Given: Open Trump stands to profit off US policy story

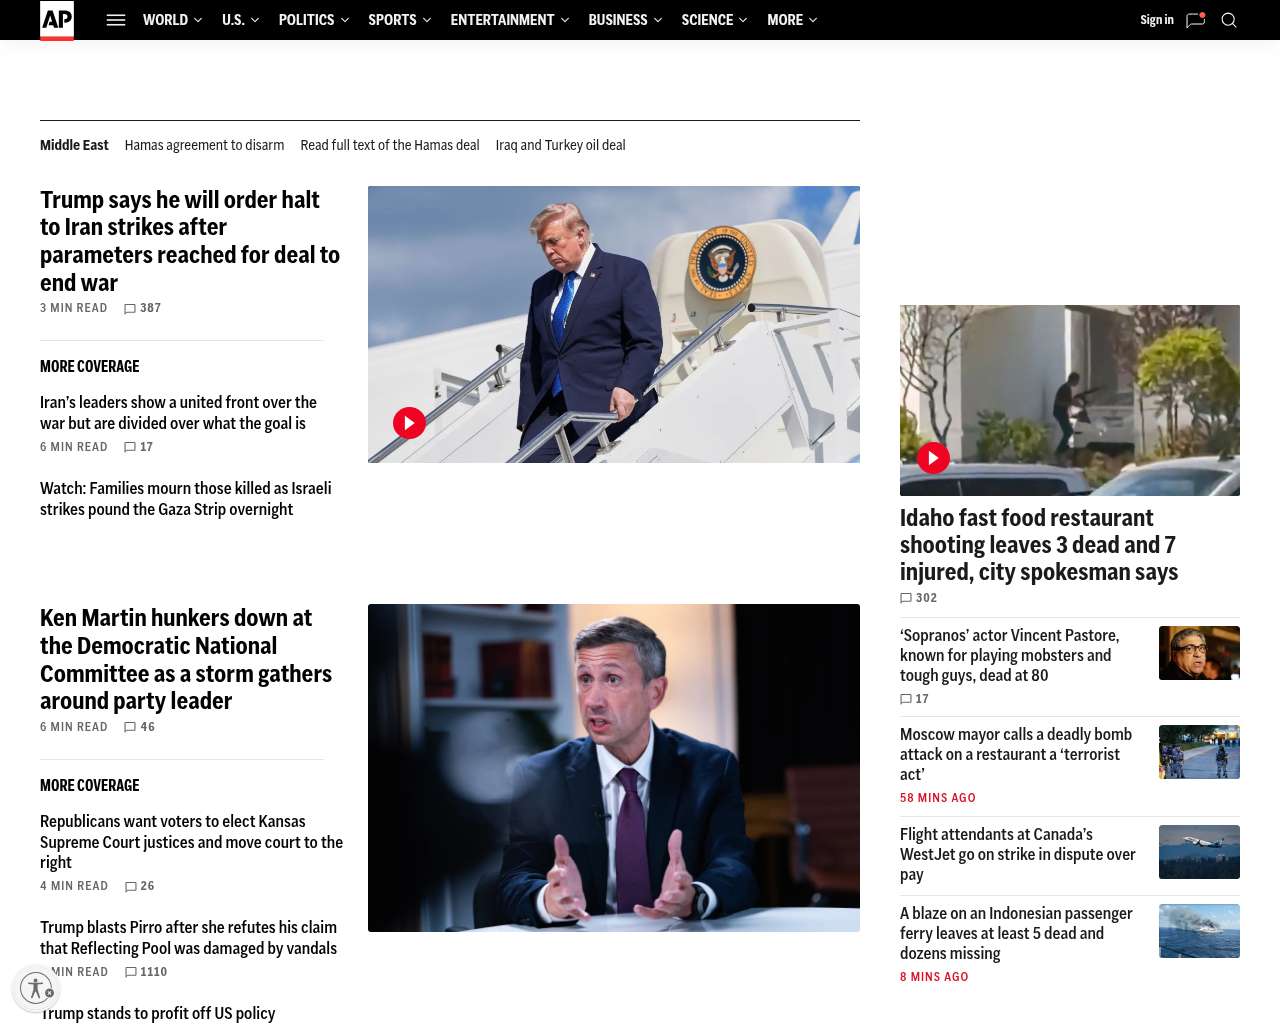Looking at the screenshot, I should 158,1013.
